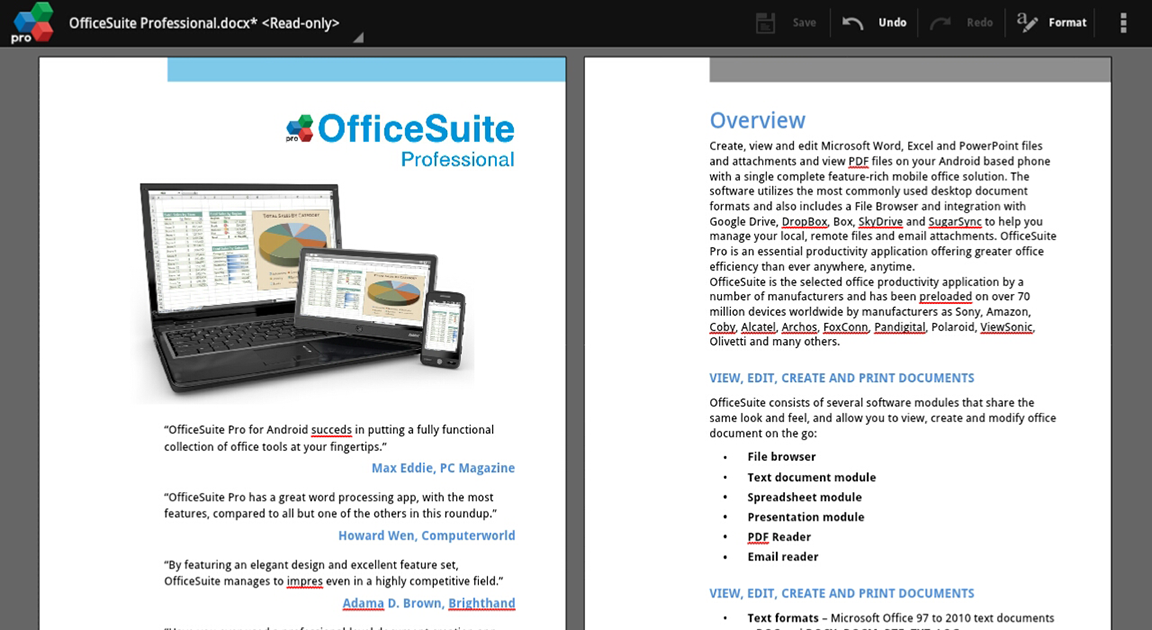Screen dimensions: 1152x630
Task: Click the underlined word SugarSync
Action: tap(954, 221)
